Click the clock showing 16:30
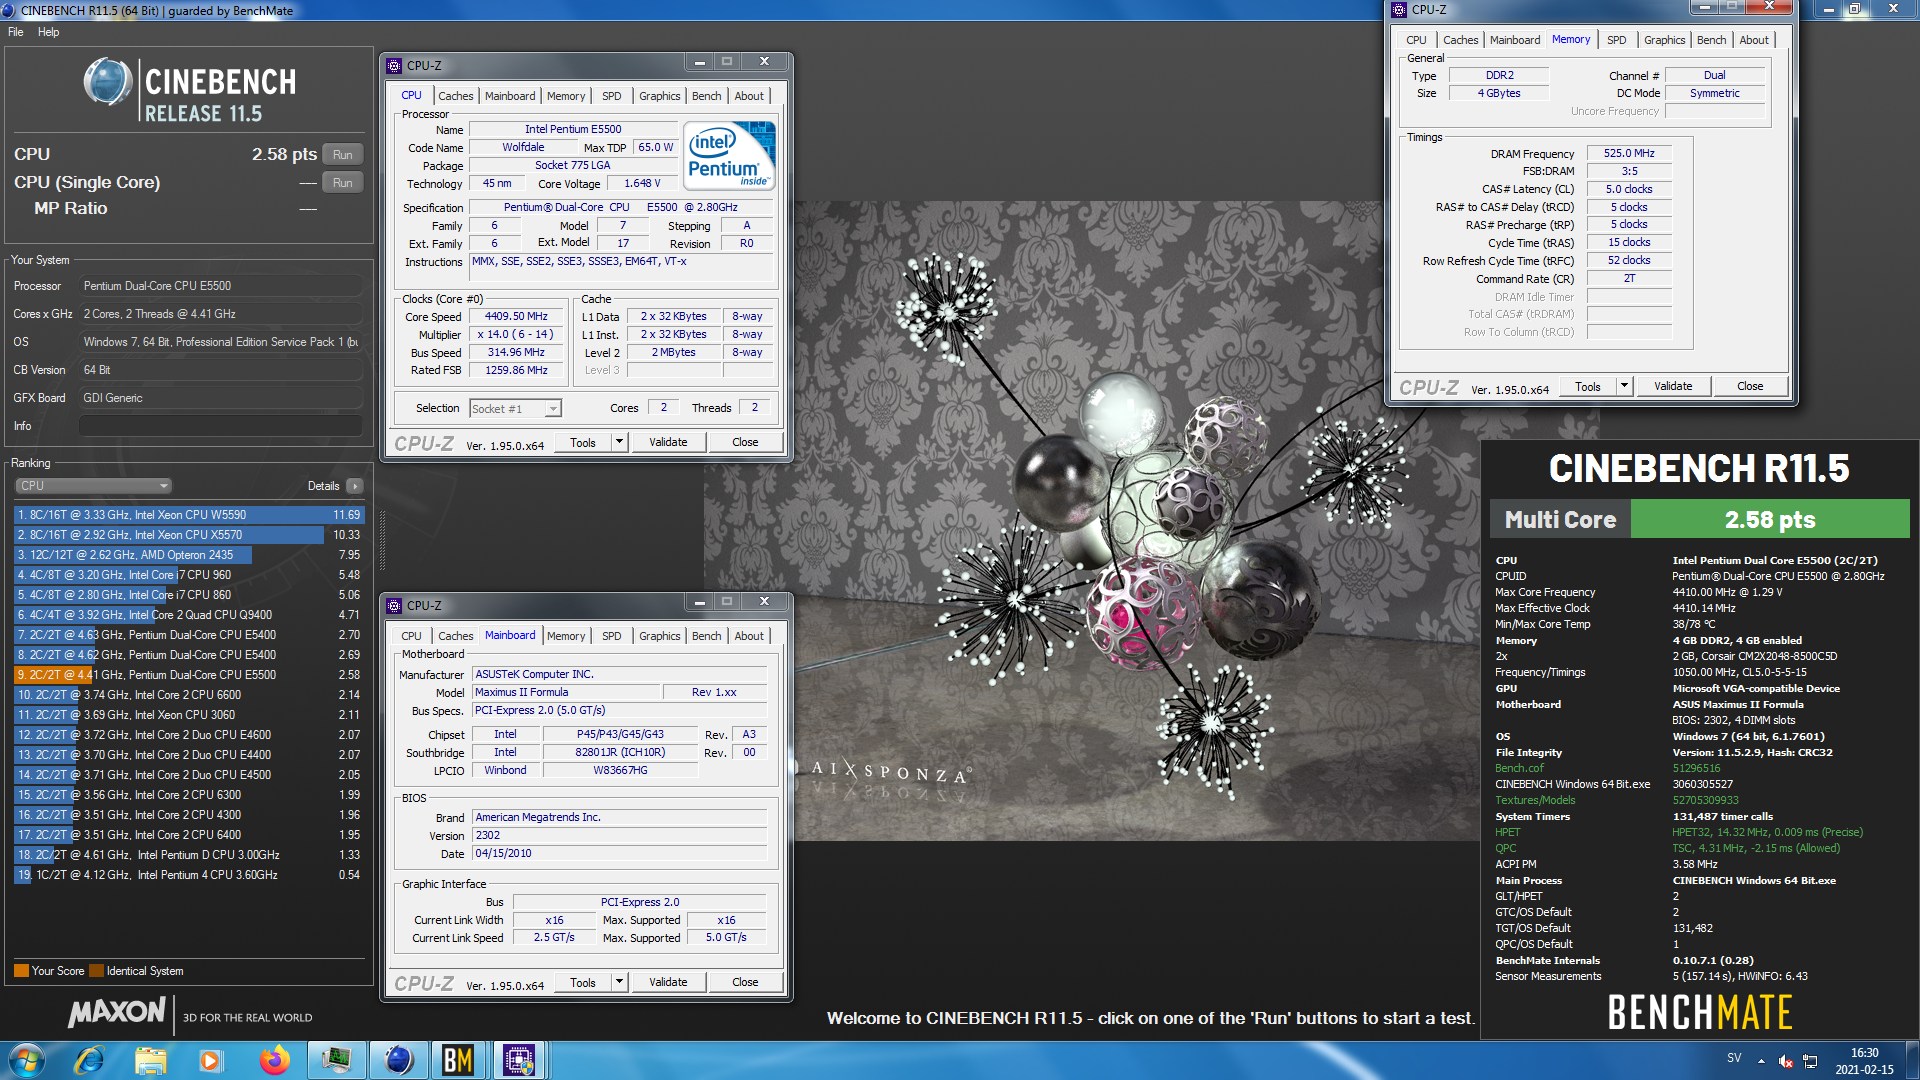1920x1080 pixels. click(x=1864, y=1053)
